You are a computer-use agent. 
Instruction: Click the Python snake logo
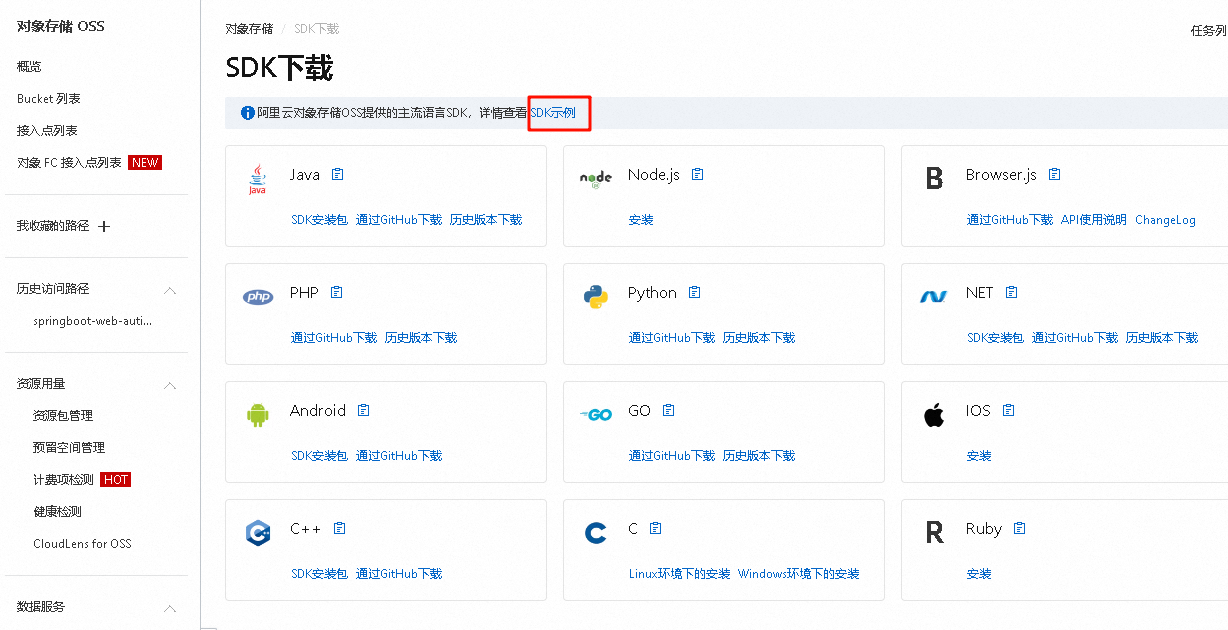(x=596, y=297)
